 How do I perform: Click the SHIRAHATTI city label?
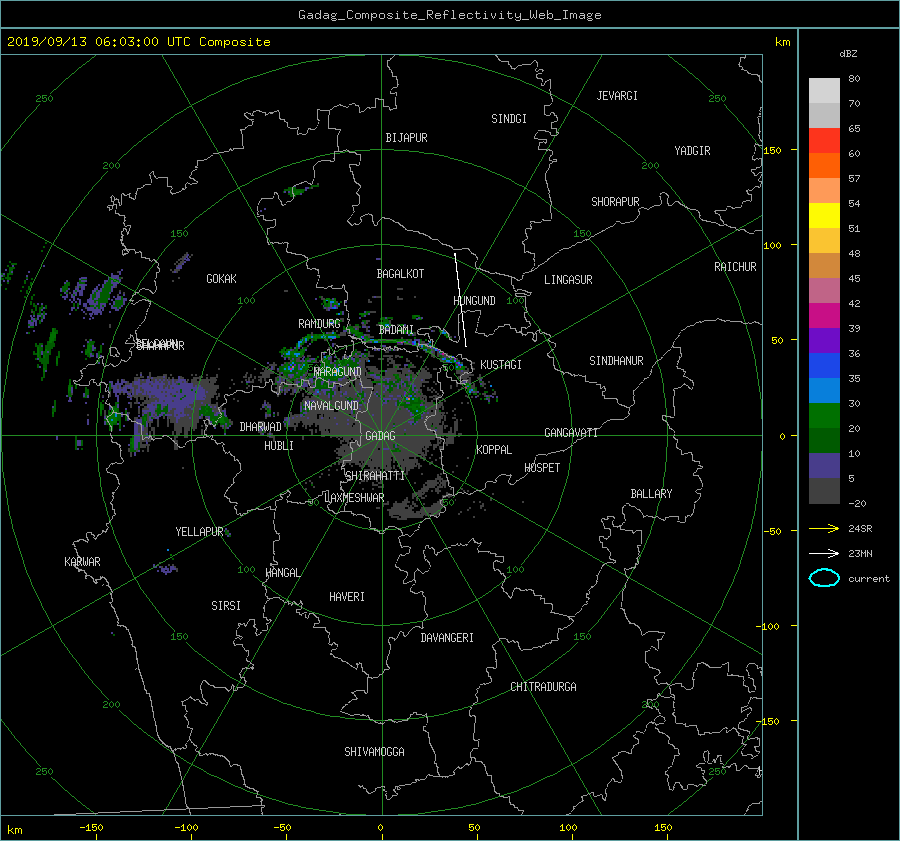point(375,476)
